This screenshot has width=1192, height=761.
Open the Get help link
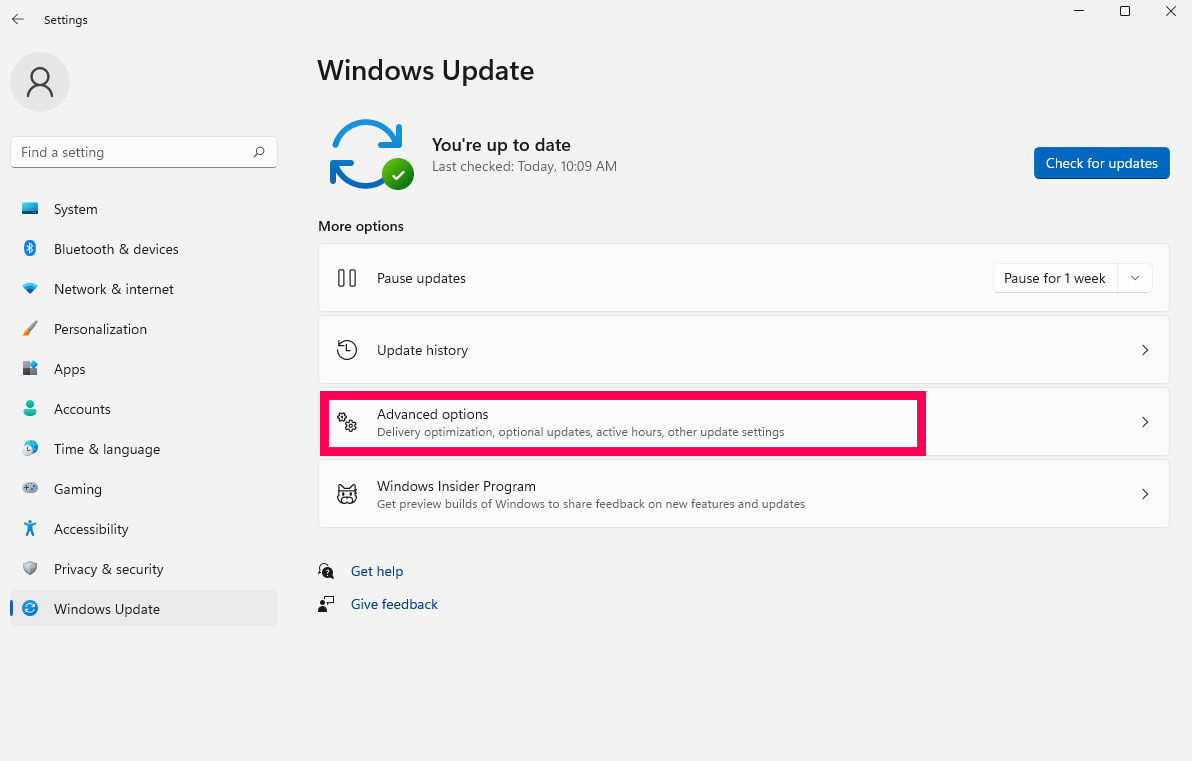tap(377, 571)
